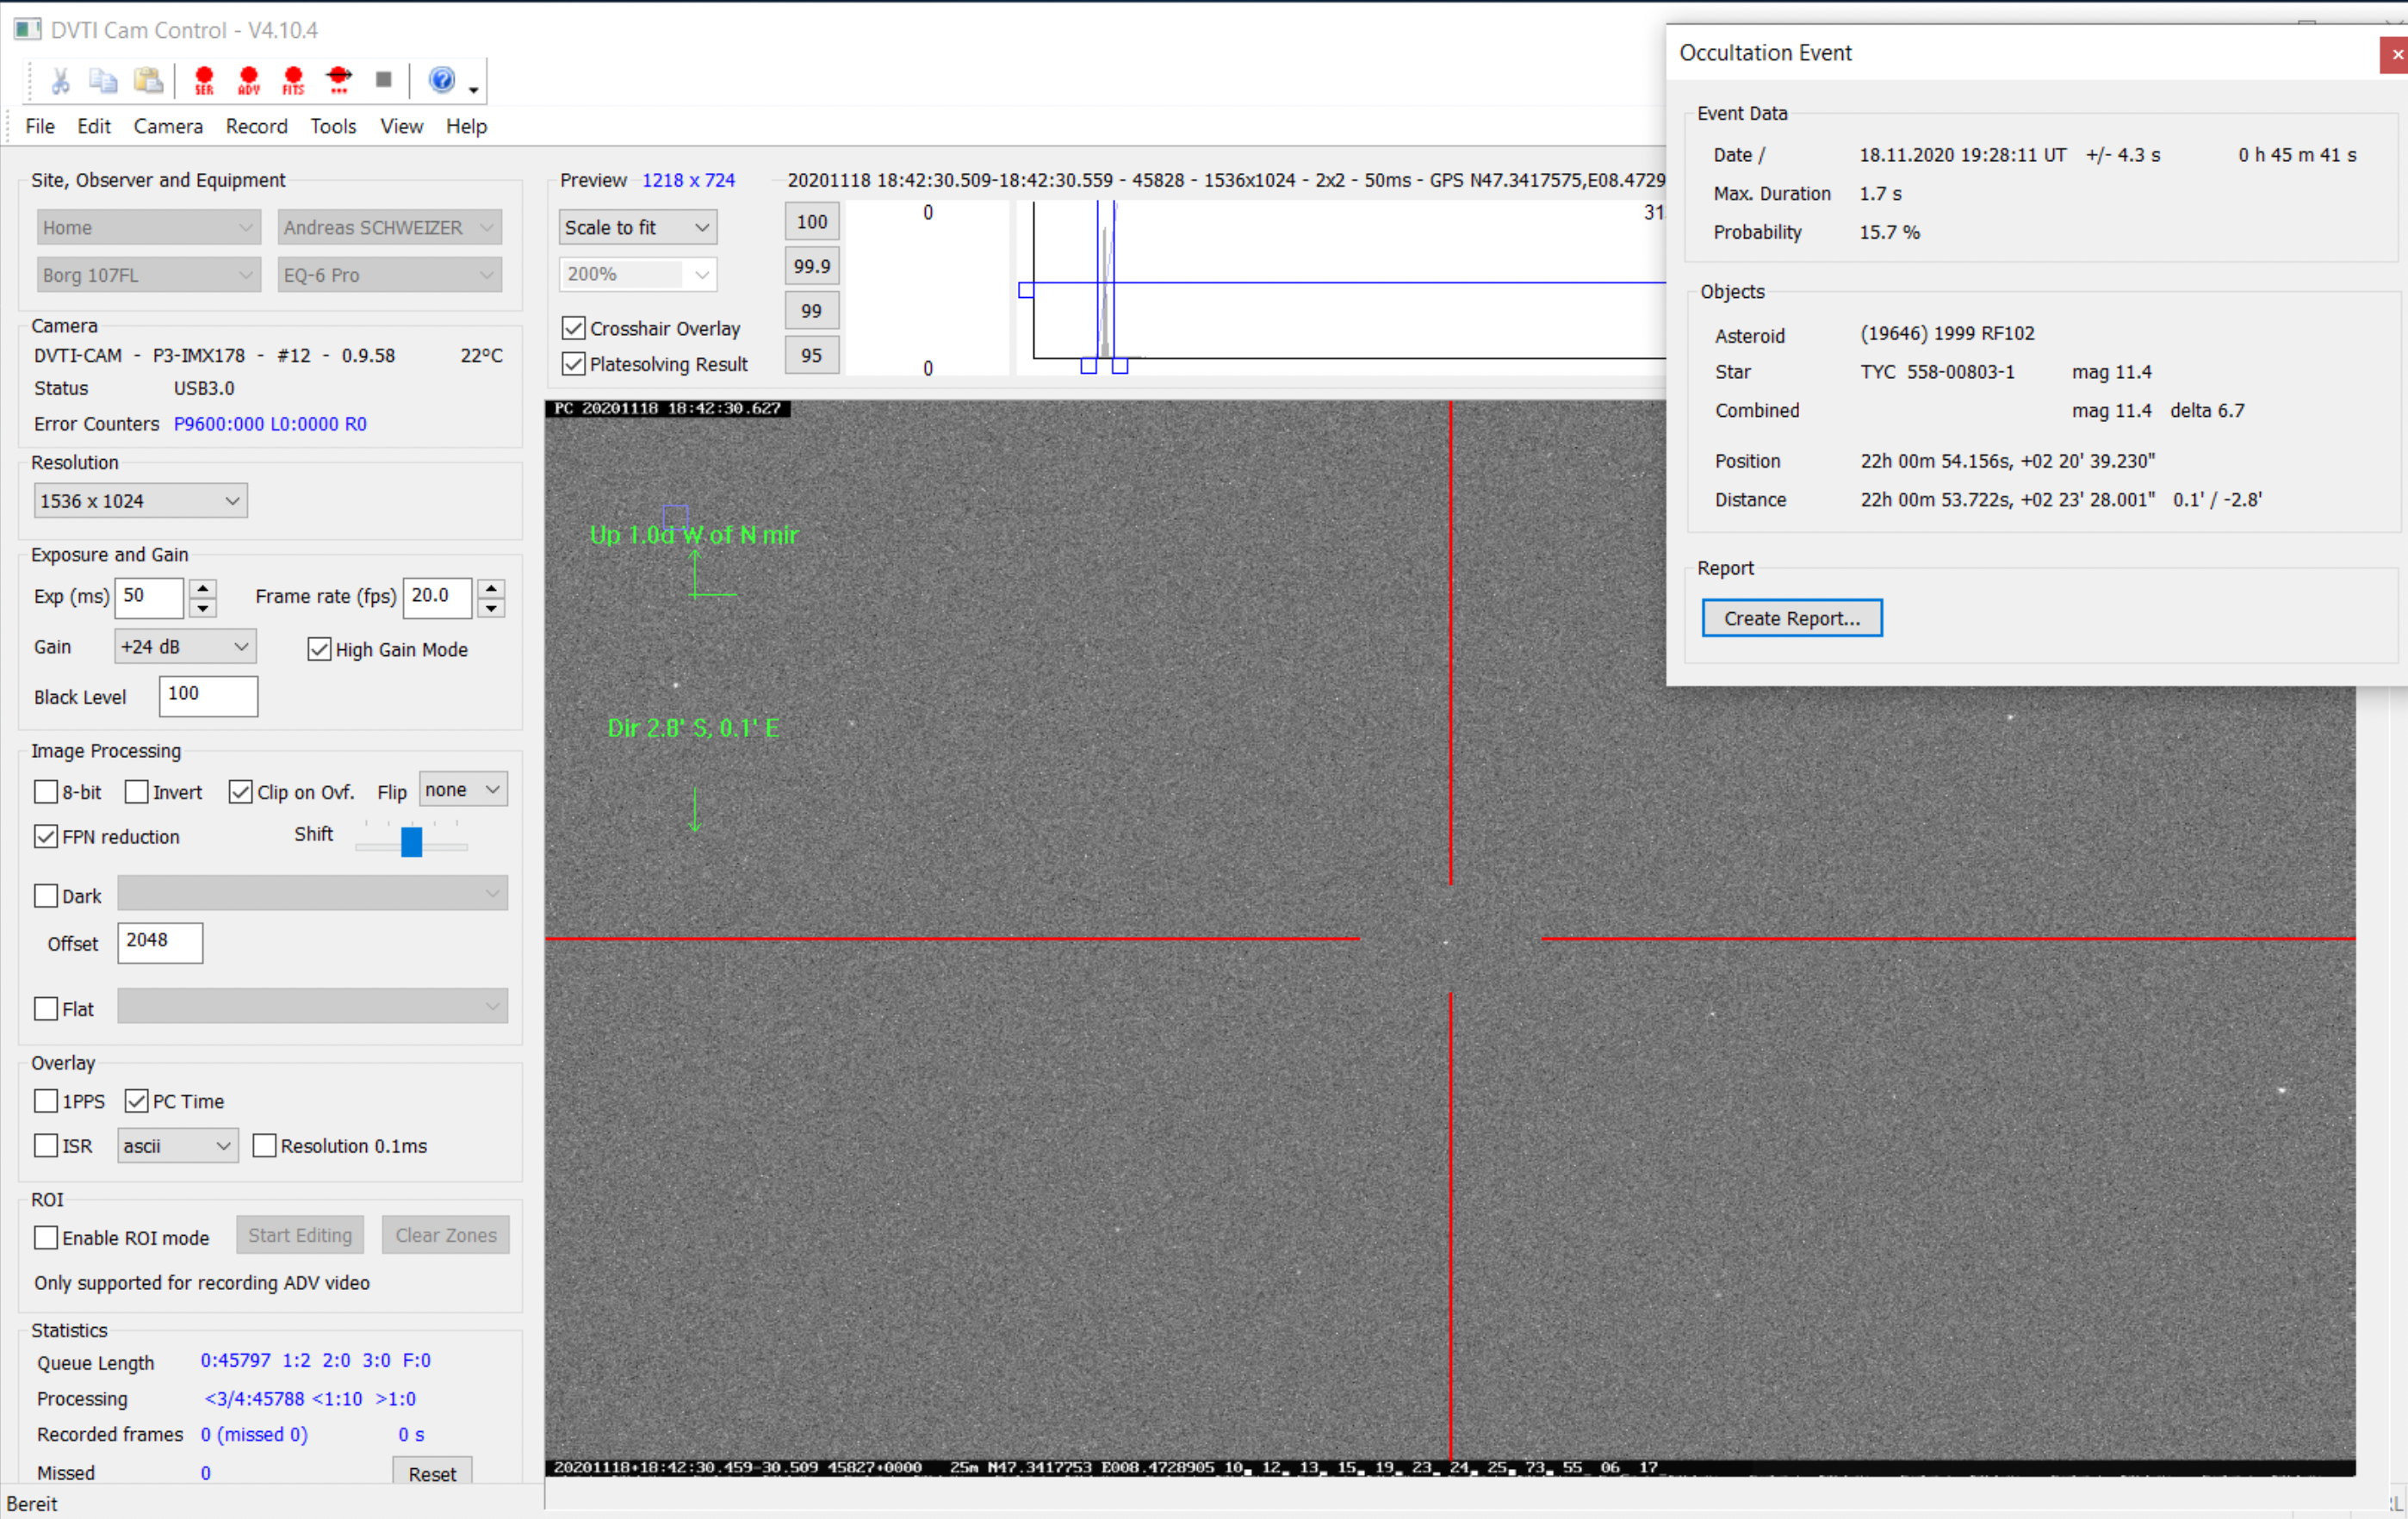This screenshot has height=1519, width=2408.
Task: Start FITS recording from toolbar
Action: pos(293,80)
